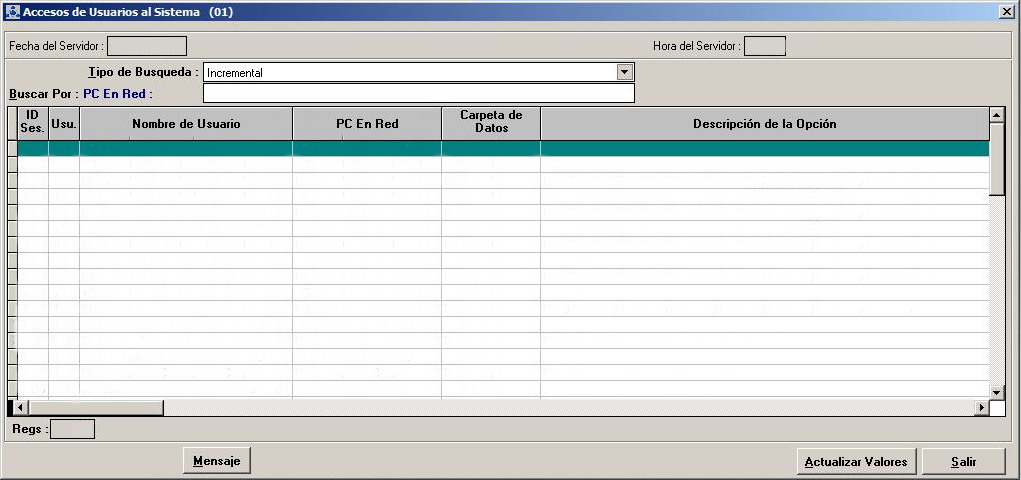
Task: Sort by ID Ses. column header
Action: click(32, 123)
